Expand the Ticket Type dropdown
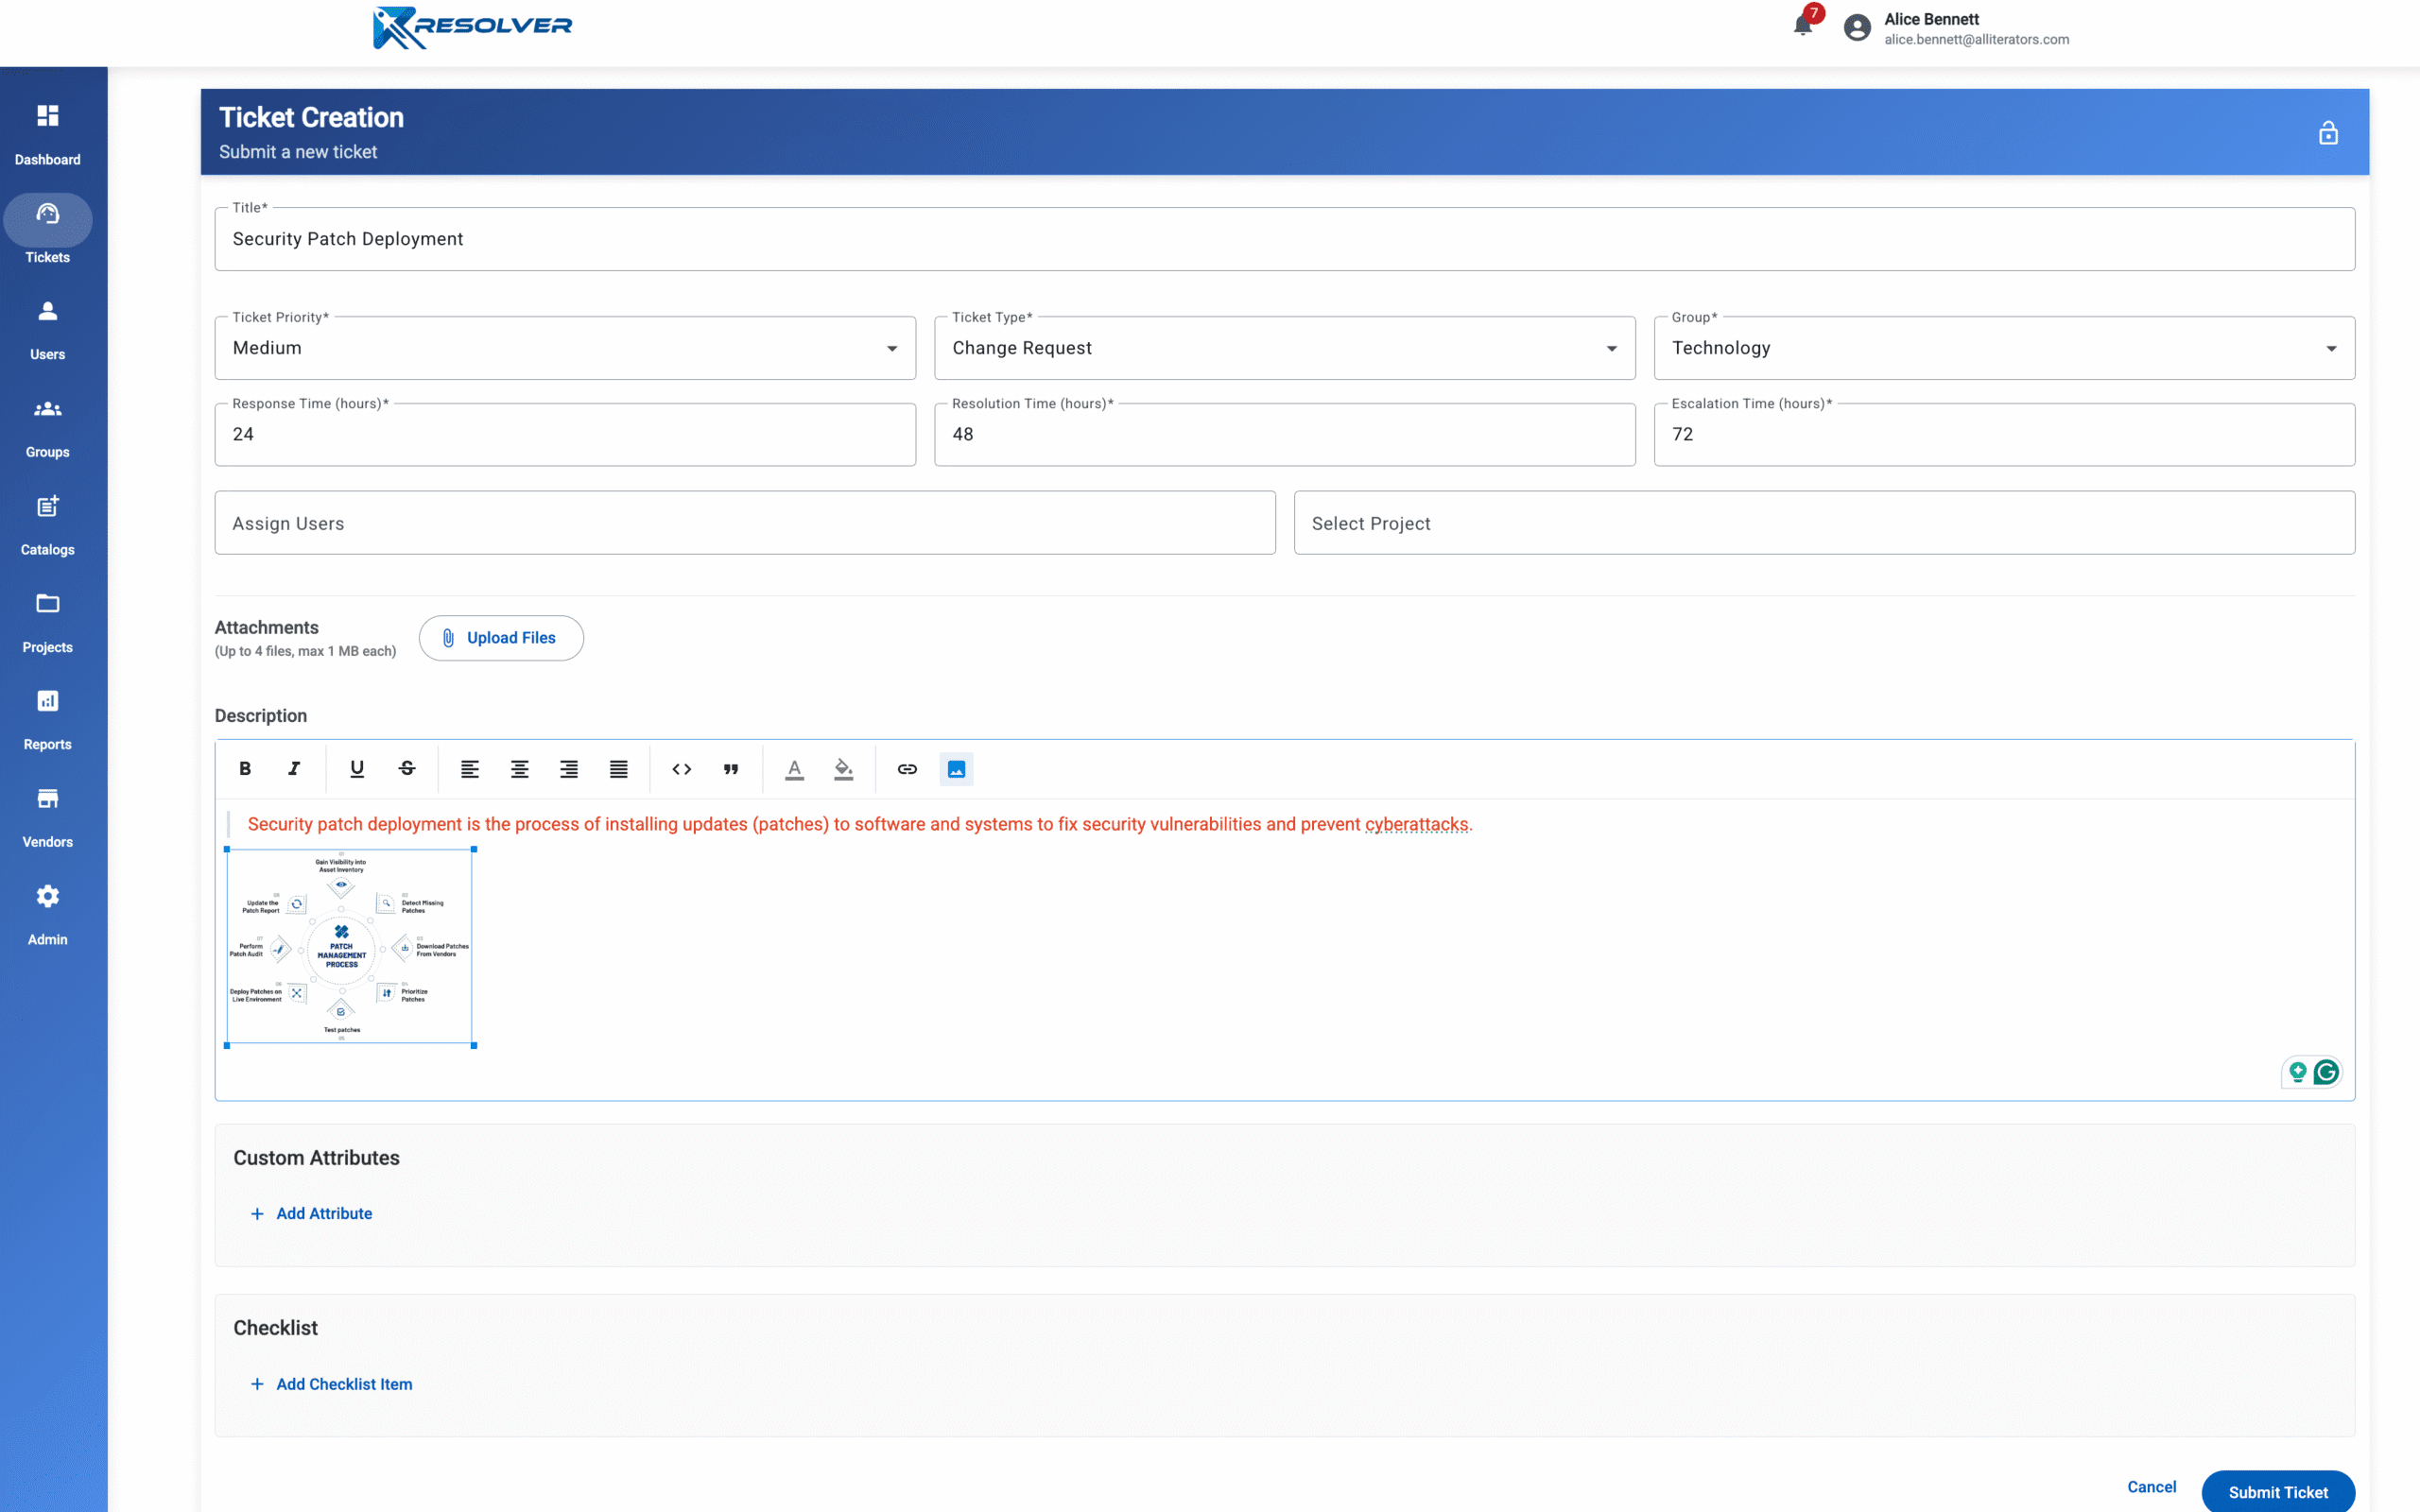 [x=1284, y=348]
